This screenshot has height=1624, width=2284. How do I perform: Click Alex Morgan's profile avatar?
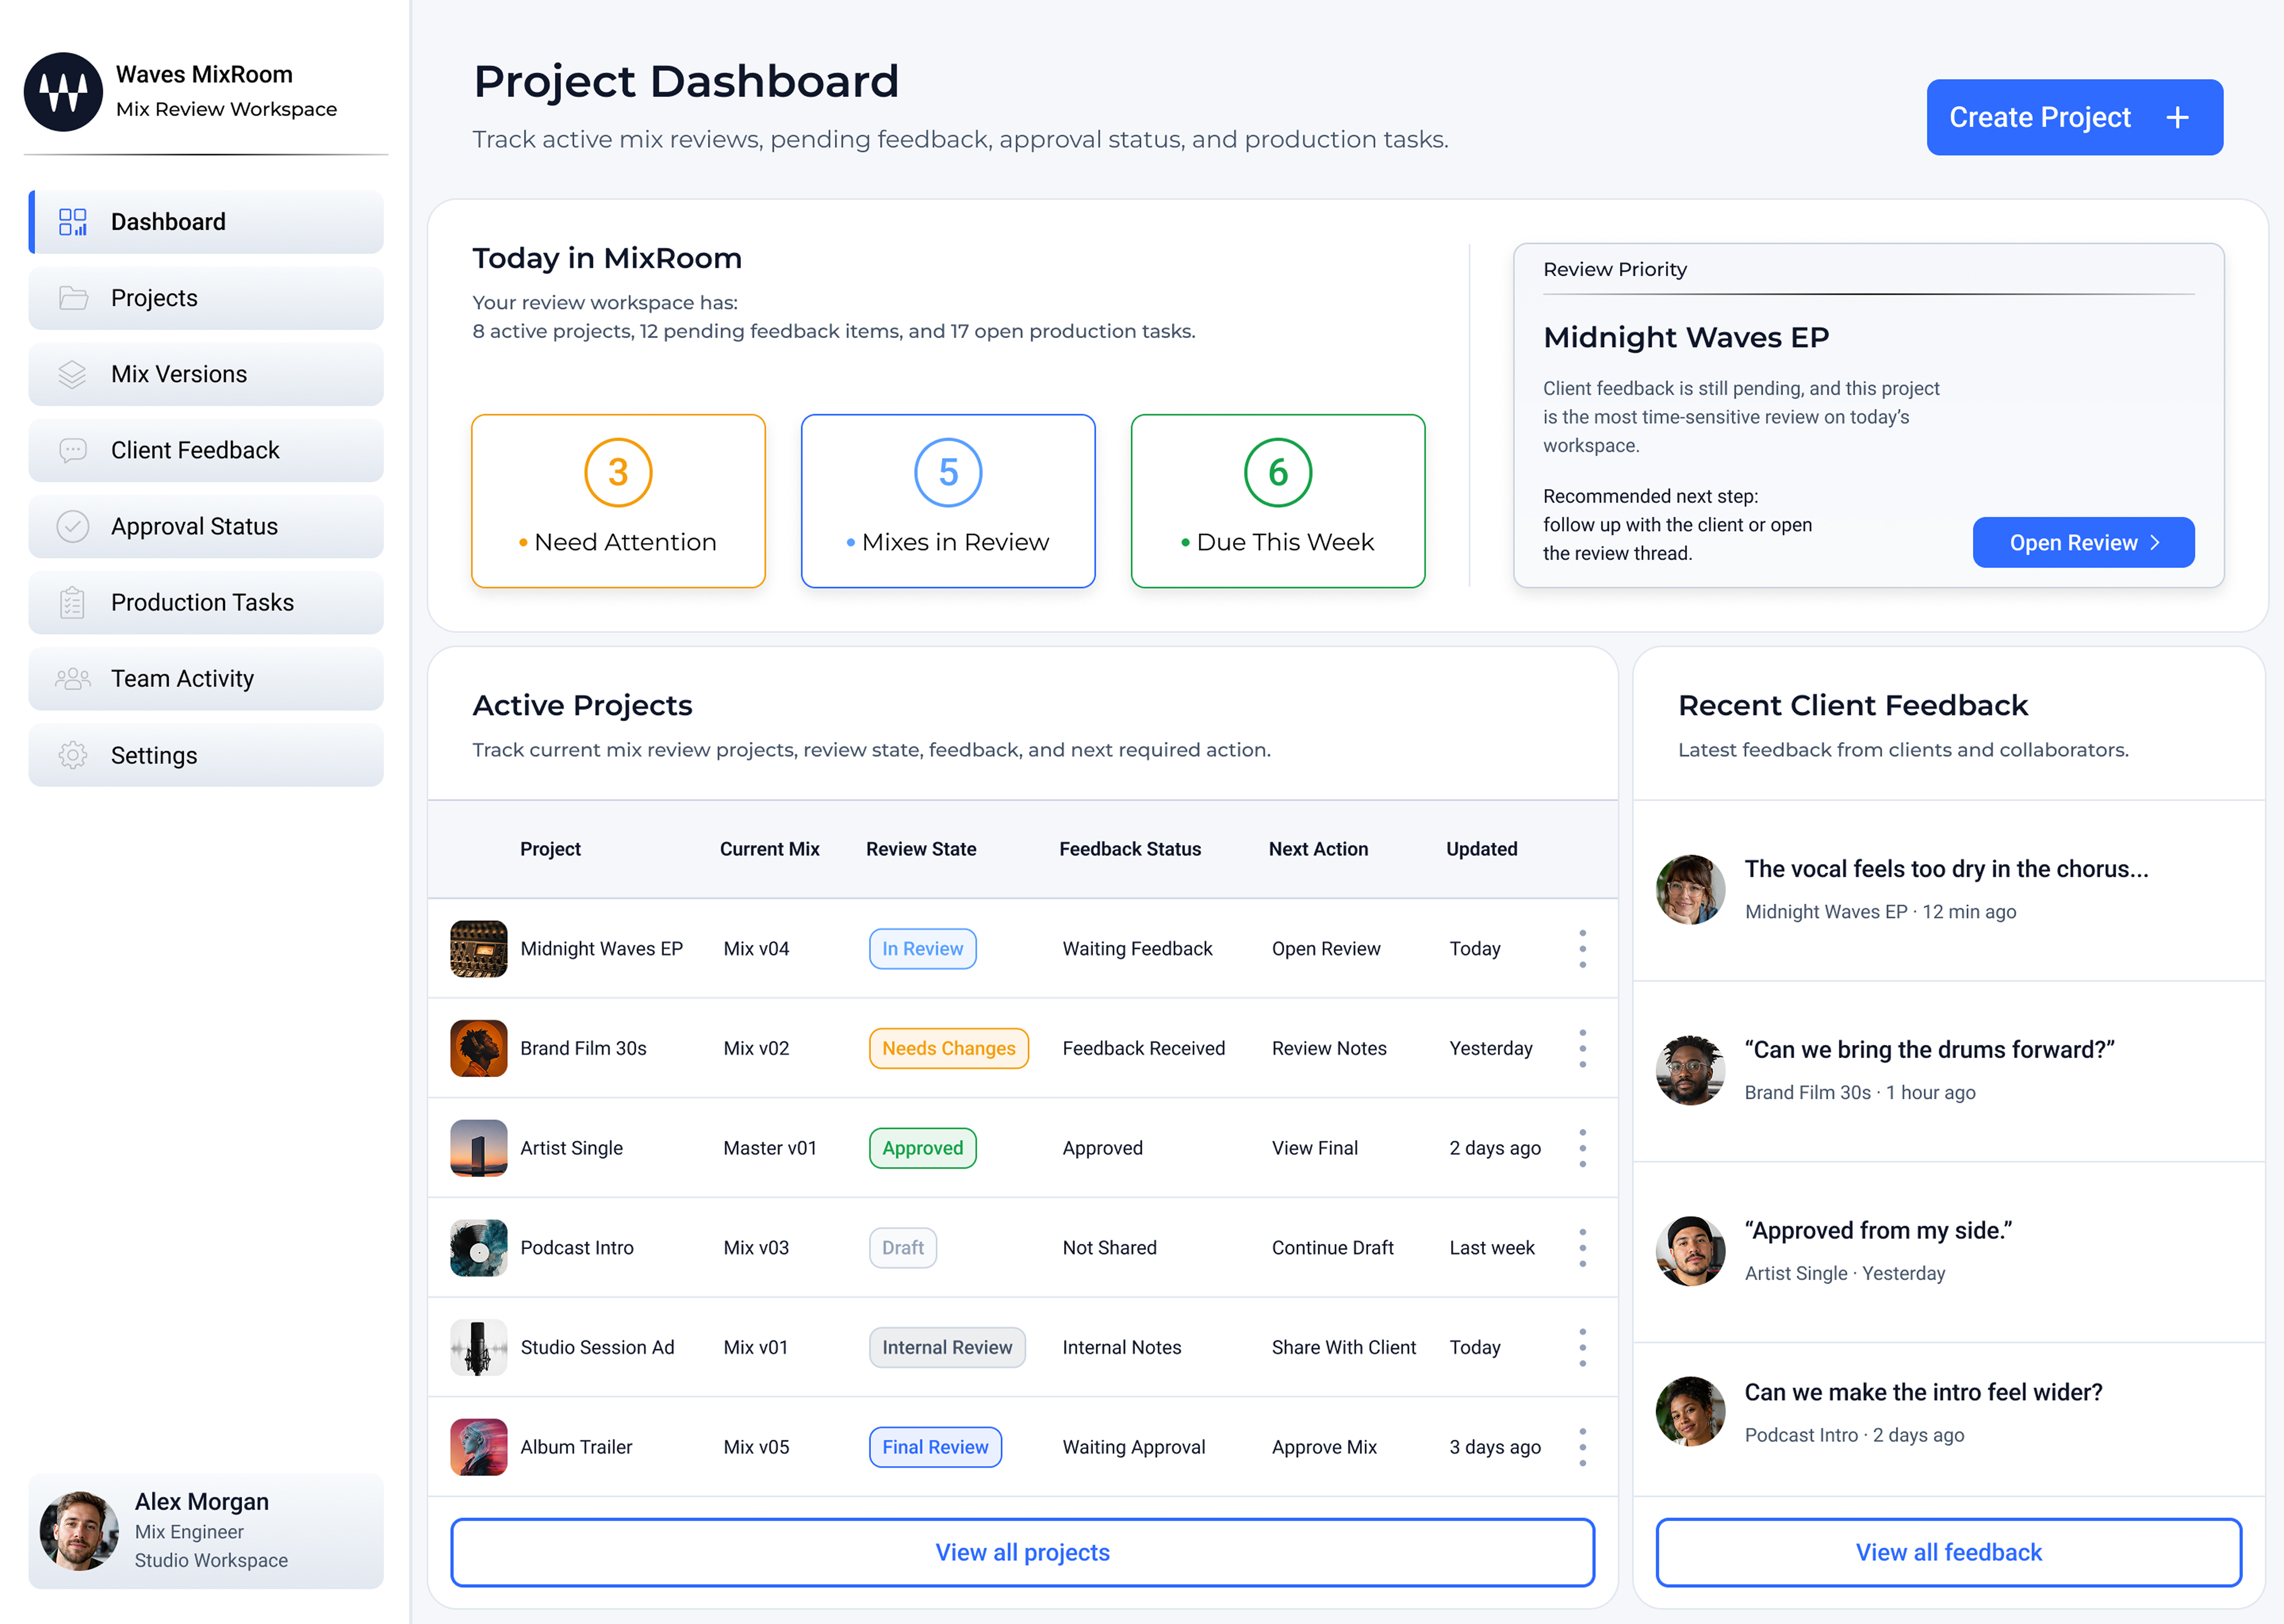coord(79,1531)
